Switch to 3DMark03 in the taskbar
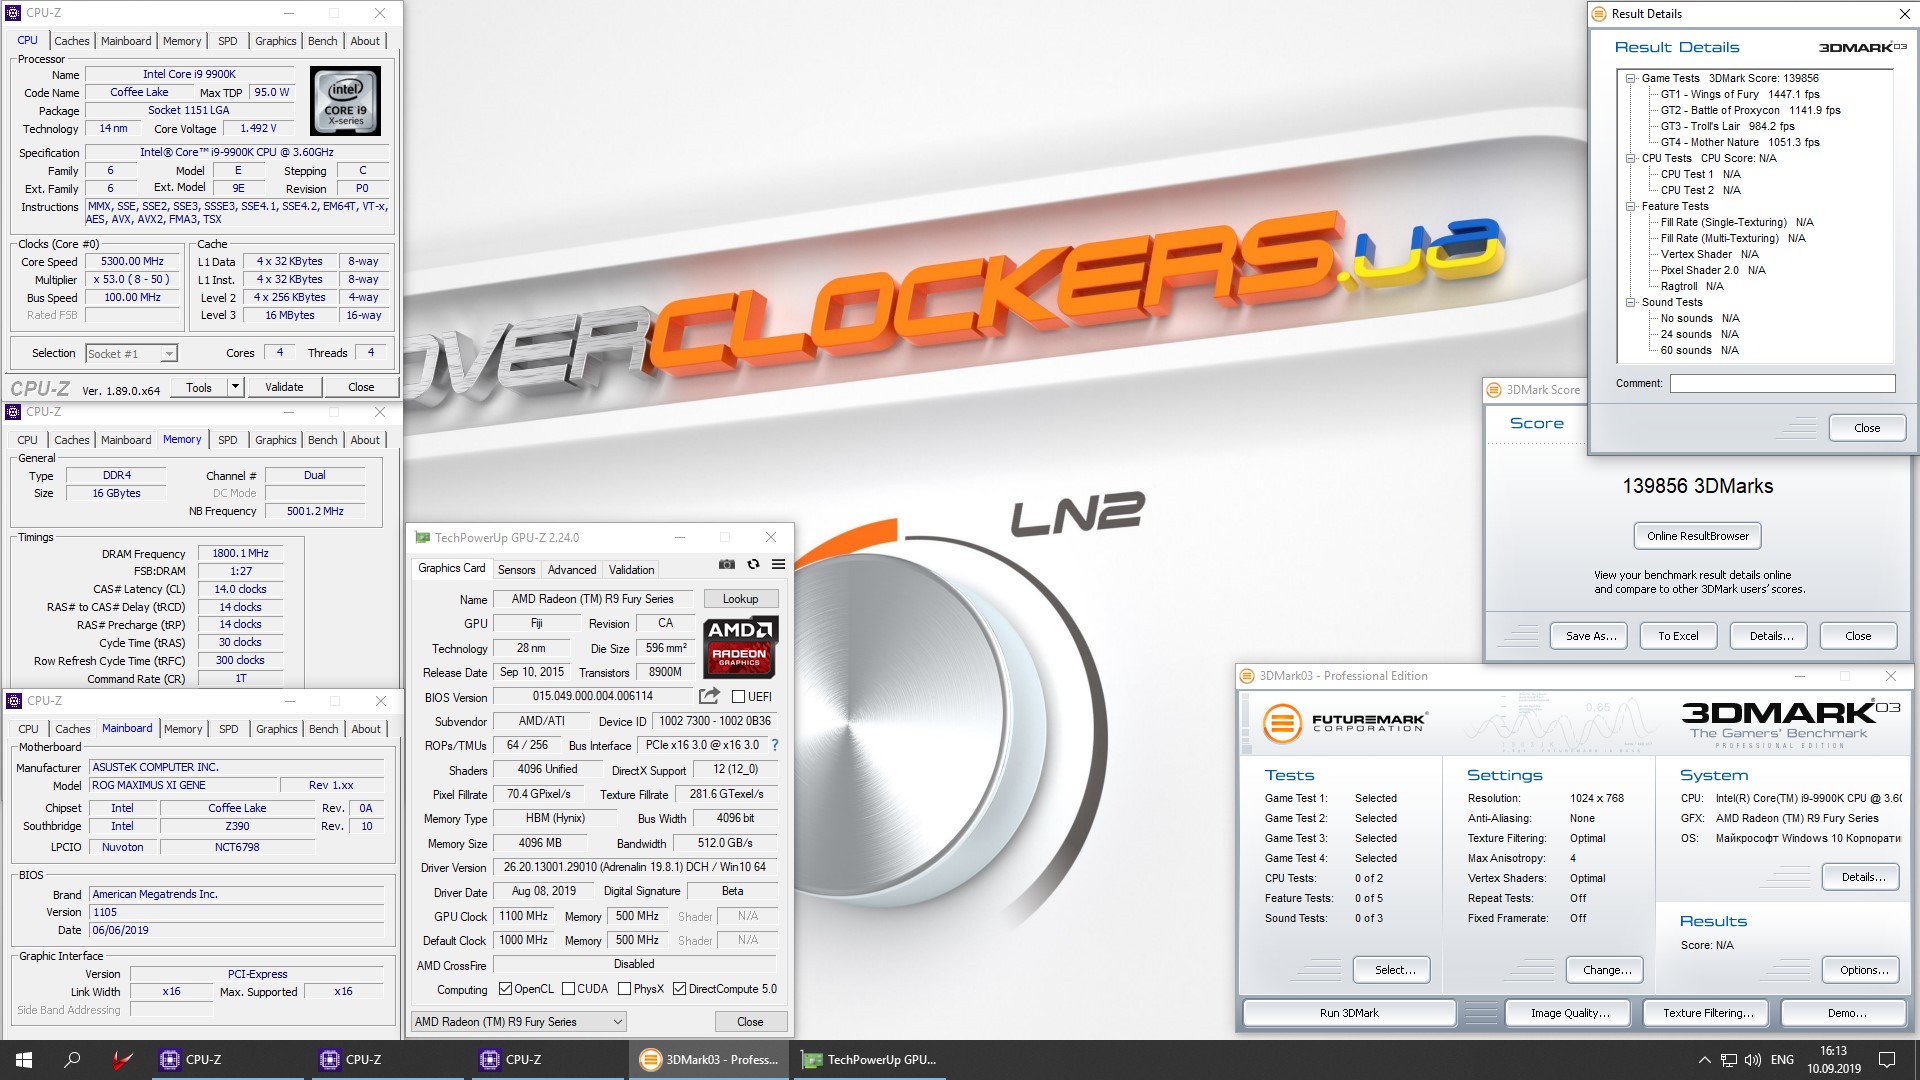This screenshot has height=1080, width=1920. pos(709,1060)
